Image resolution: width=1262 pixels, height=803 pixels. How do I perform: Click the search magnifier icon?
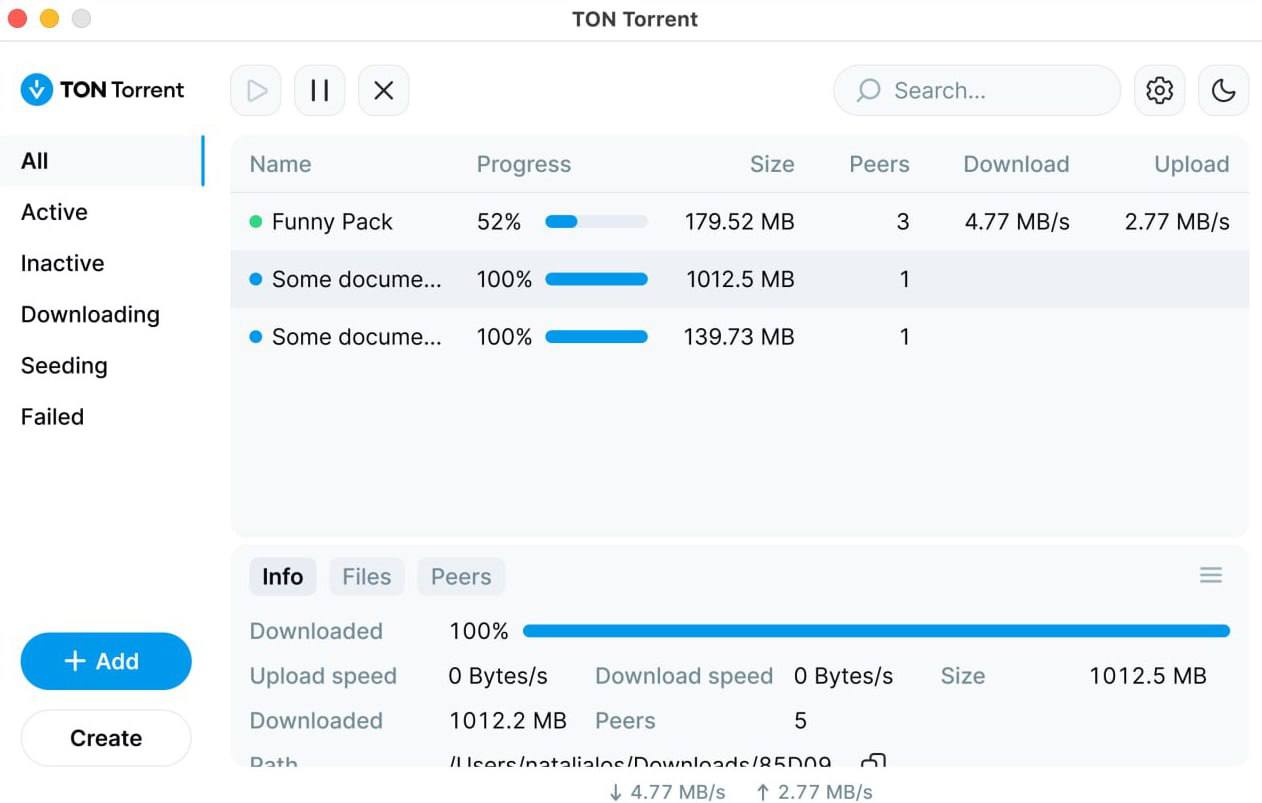[x=869, y=91]
